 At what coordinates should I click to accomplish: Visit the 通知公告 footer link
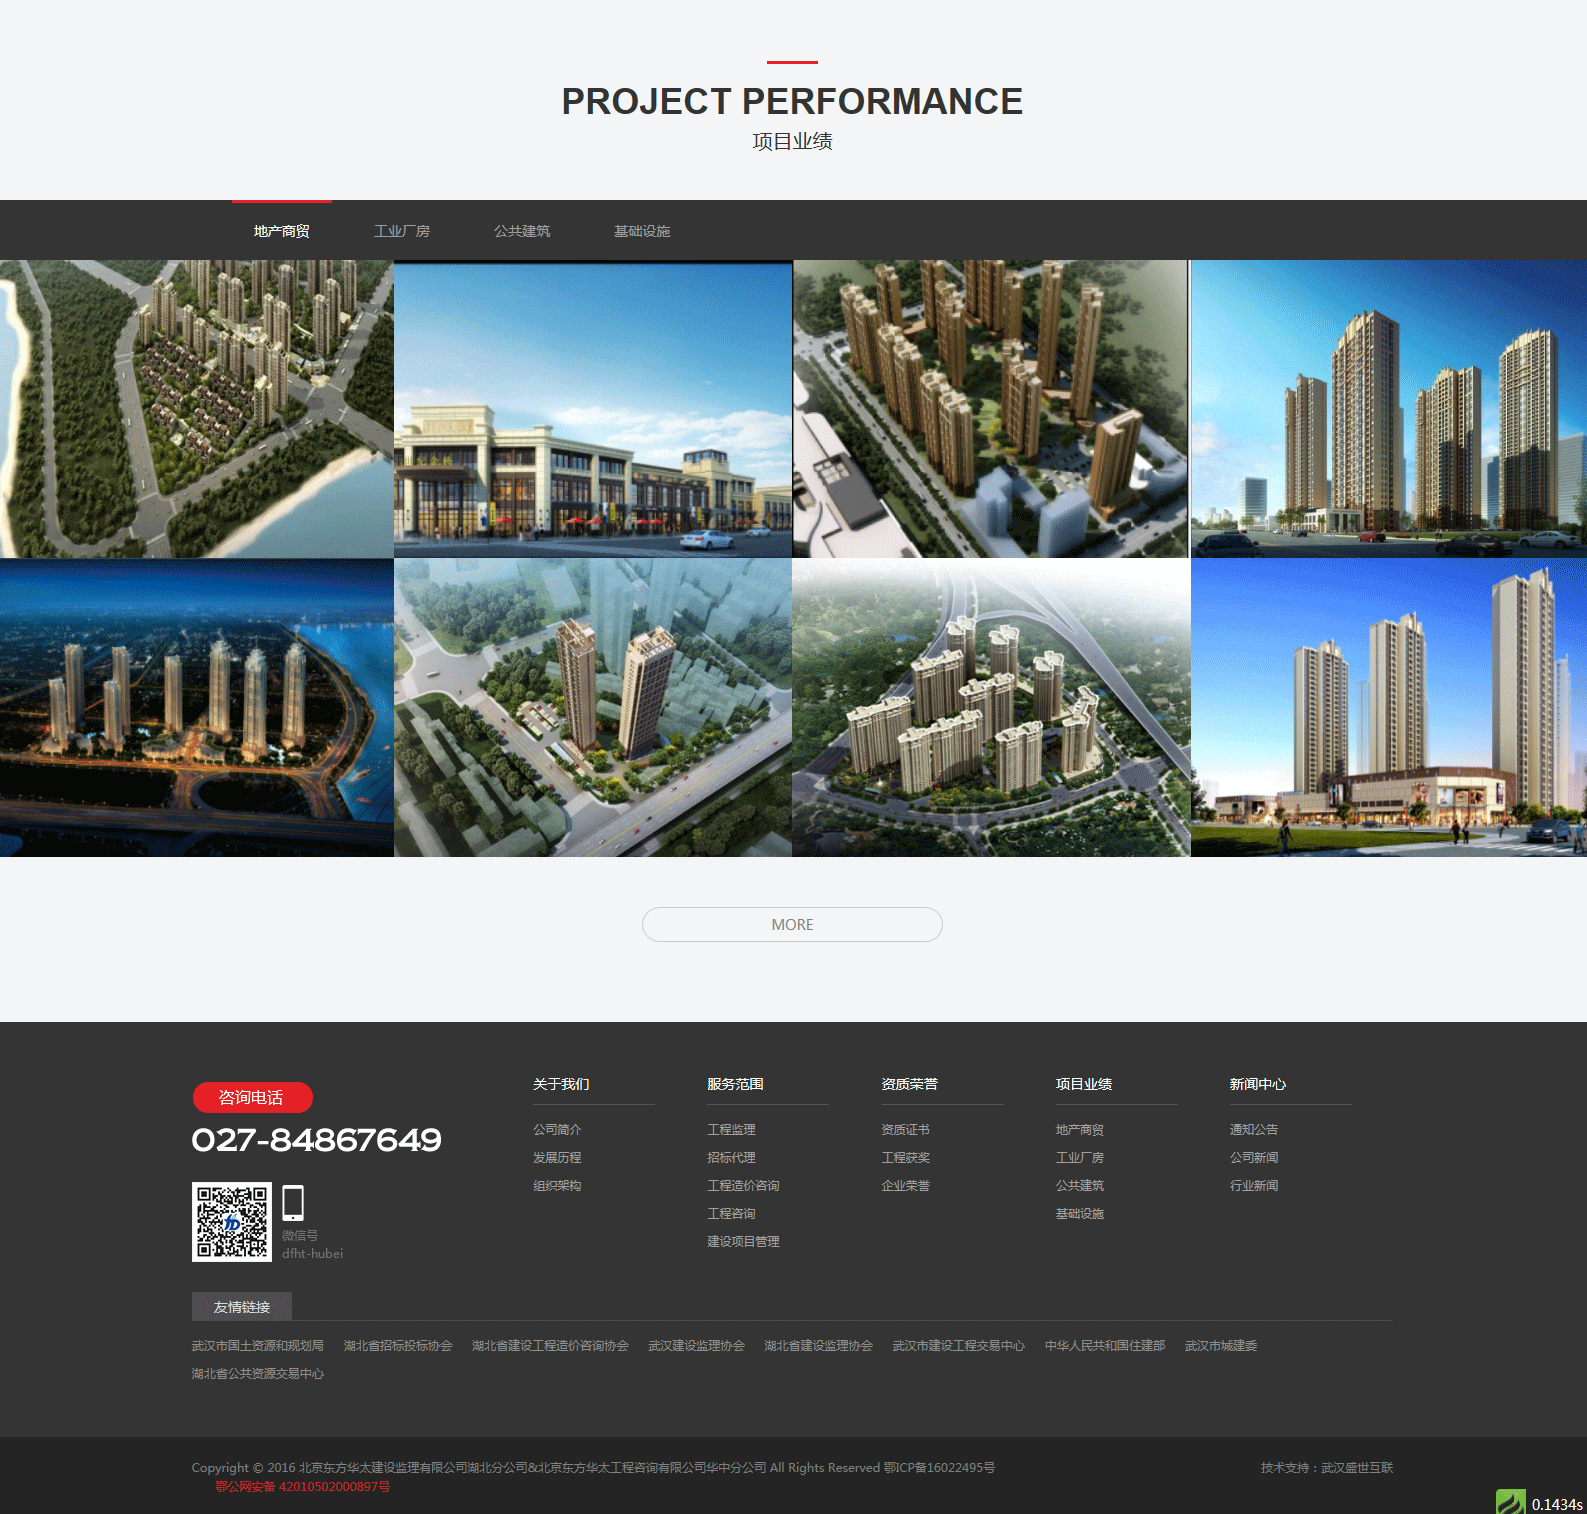click(x=1253, y=1129)
